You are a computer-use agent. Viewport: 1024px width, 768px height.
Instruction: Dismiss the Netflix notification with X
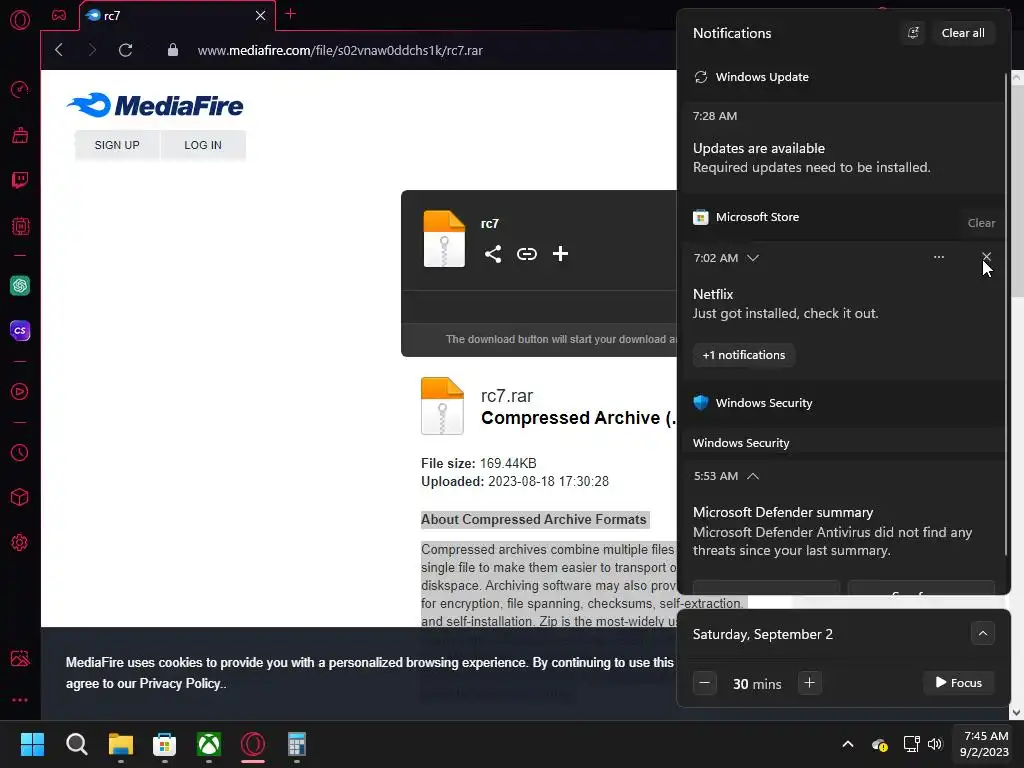pyautogui.click(x=986, y=257)
